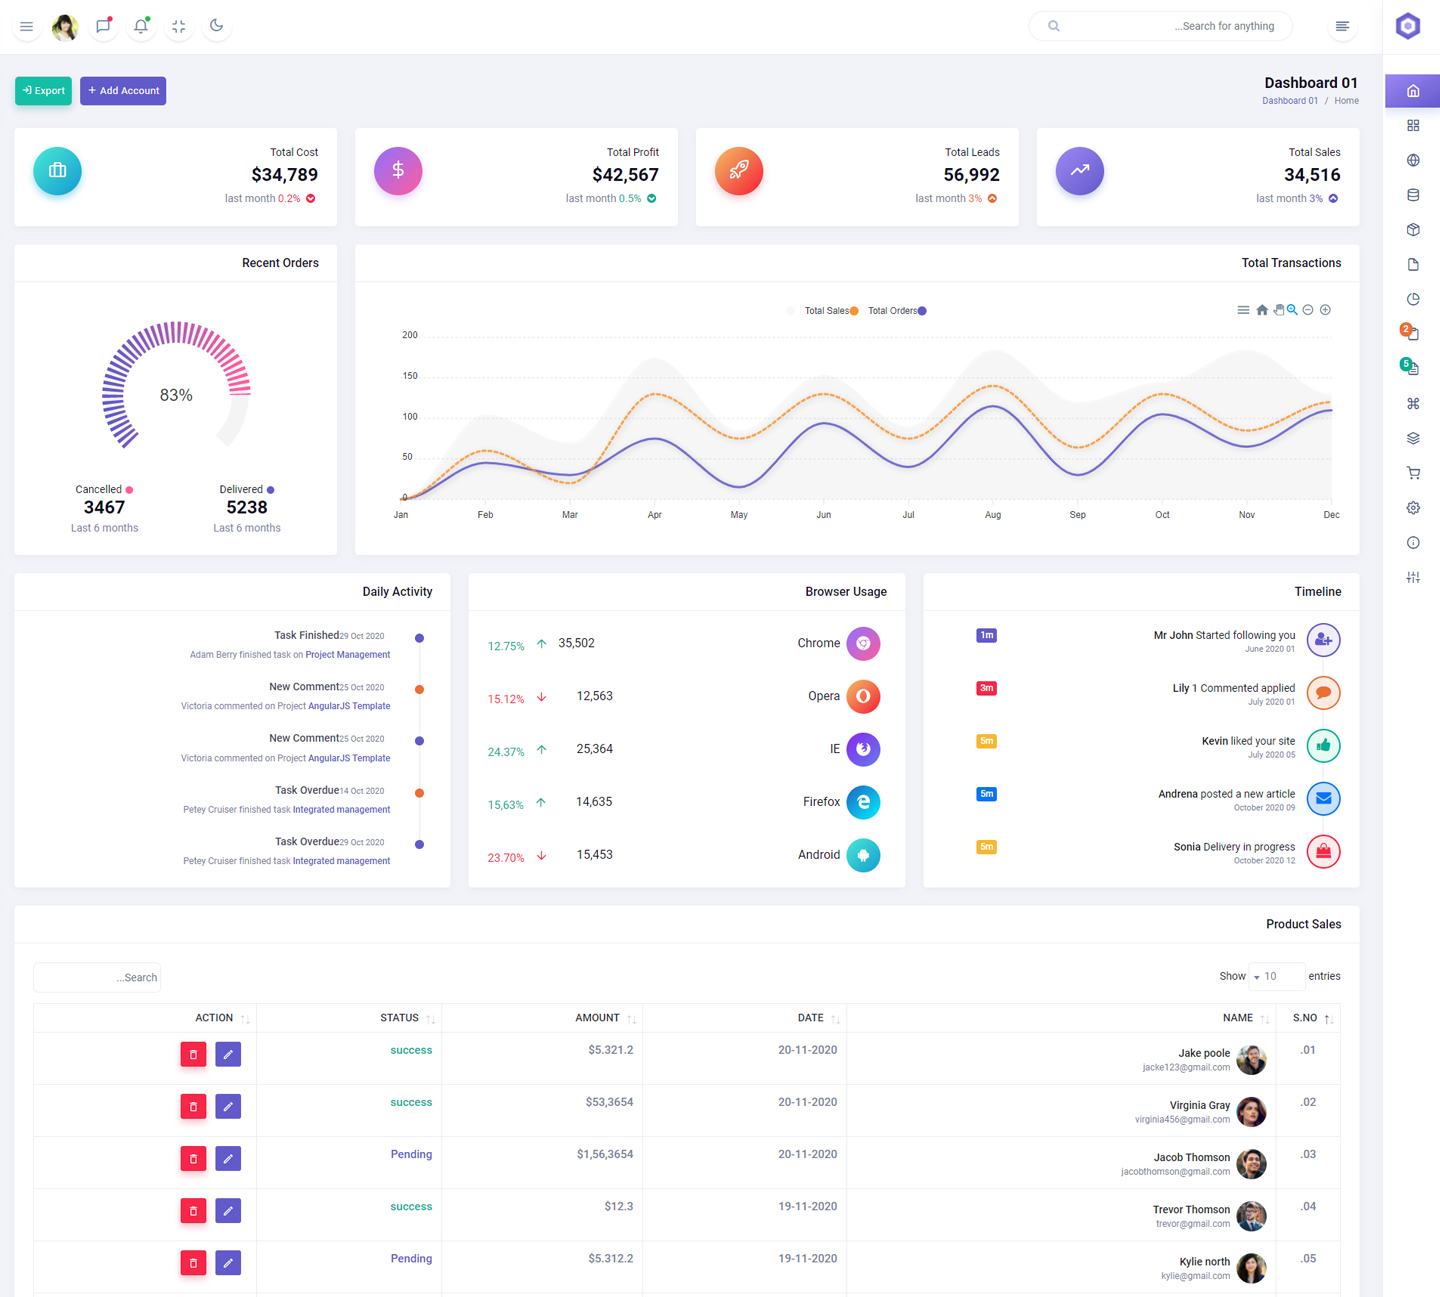Open the settings gear in sidebar
The image size is (1440, 1297).
1413,508
